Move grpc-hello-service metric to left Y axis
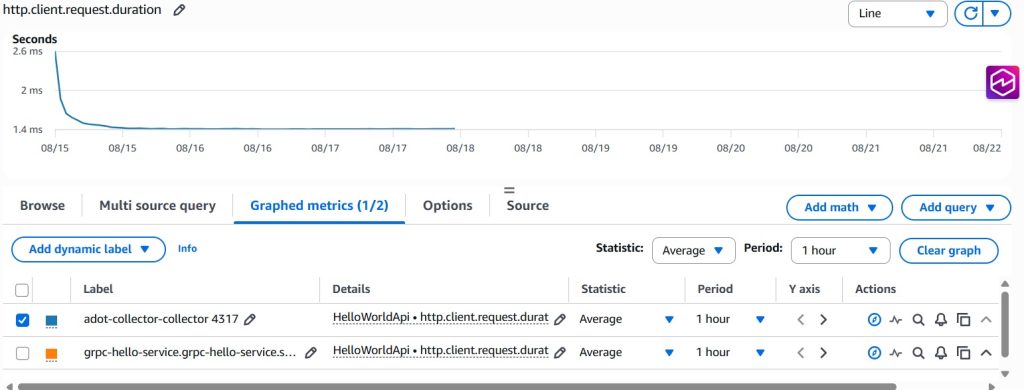Viewport: 1024px width, 390px height. (801, 353)
